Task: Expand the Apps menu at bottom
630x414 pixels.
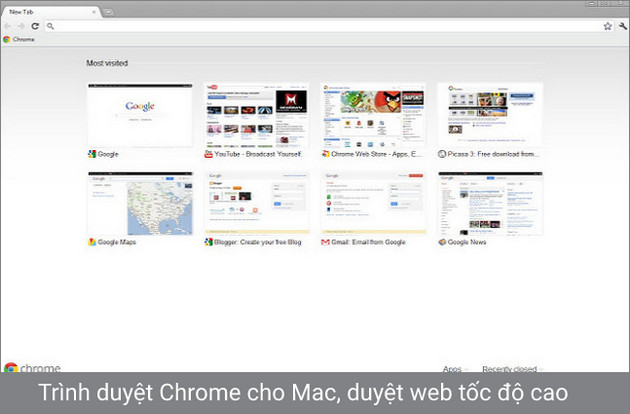Action: tap(455, 369)
